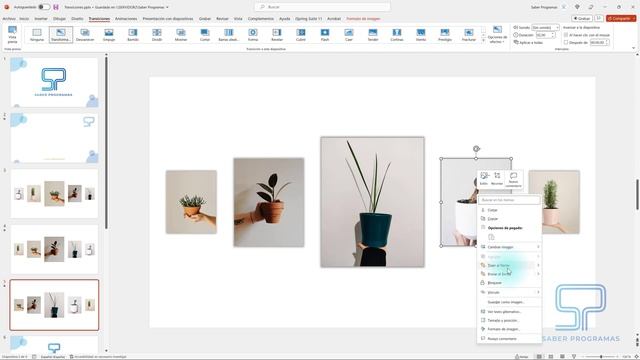The image size is (640, 360).
Task: Apply the Barrido transition
Action: click(133, 35)
